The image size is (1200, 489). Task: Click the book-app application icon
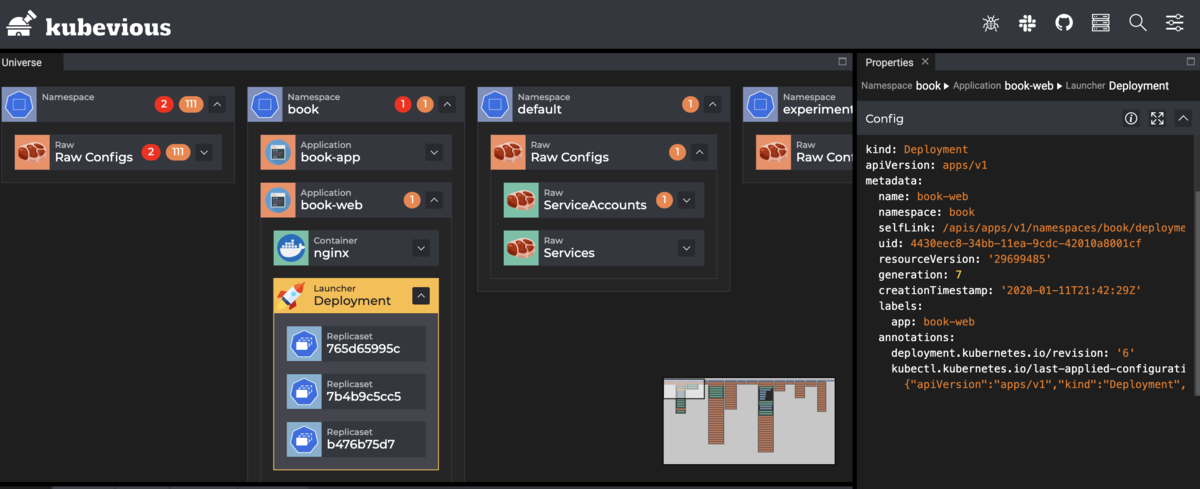click(278, 152)
